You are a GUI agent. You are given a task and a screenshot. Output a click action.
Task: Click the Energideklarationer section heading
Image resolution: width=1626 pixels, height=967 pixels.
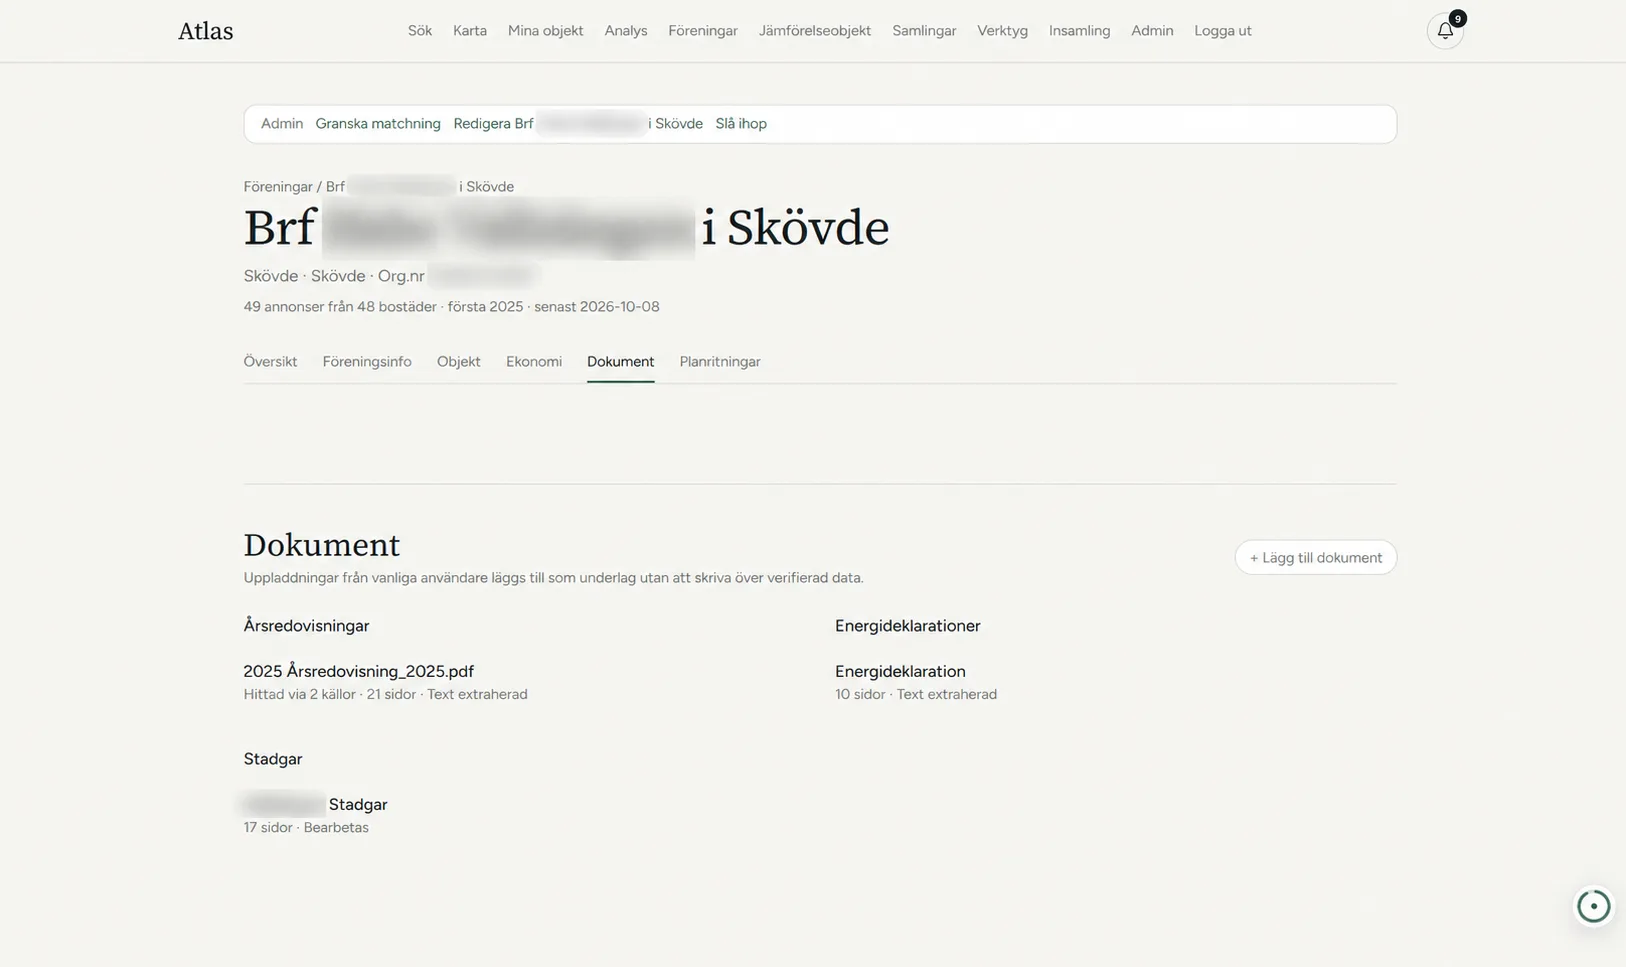[908, 626]
